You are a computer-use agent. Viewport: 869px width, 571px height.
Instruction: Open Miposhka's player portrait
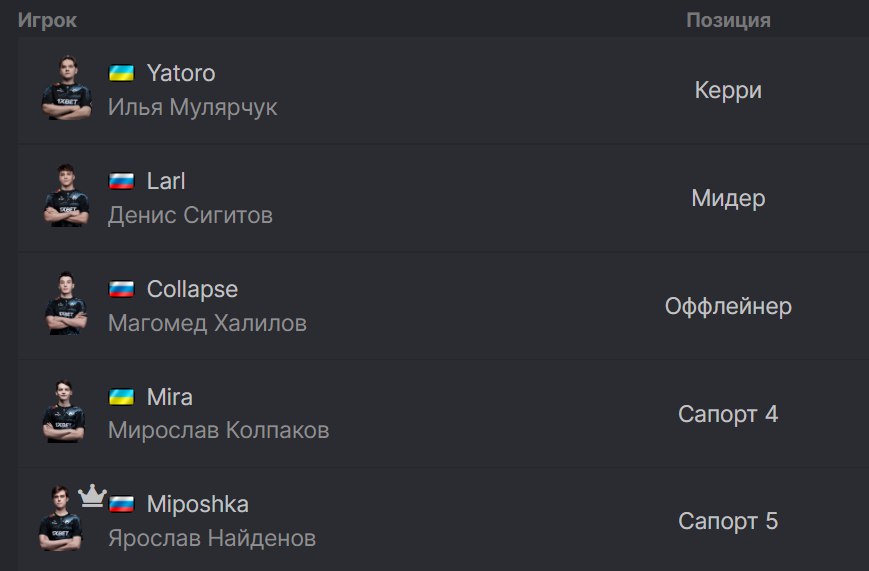coord(60,518)
